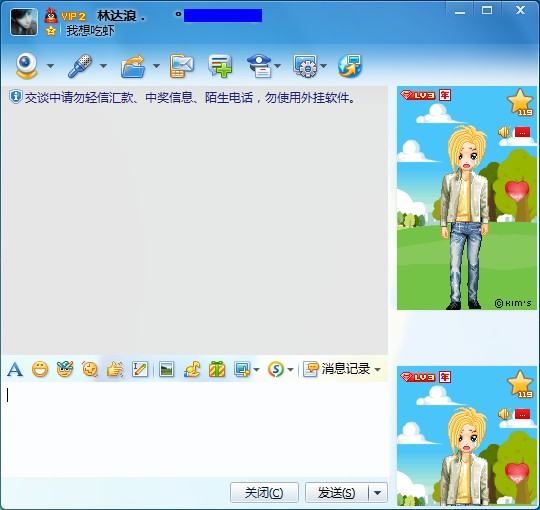The width and height of the screenshot is (540, 510).
Task: Click upper QQ Show red message bubble
Action: tap(522, 132)
